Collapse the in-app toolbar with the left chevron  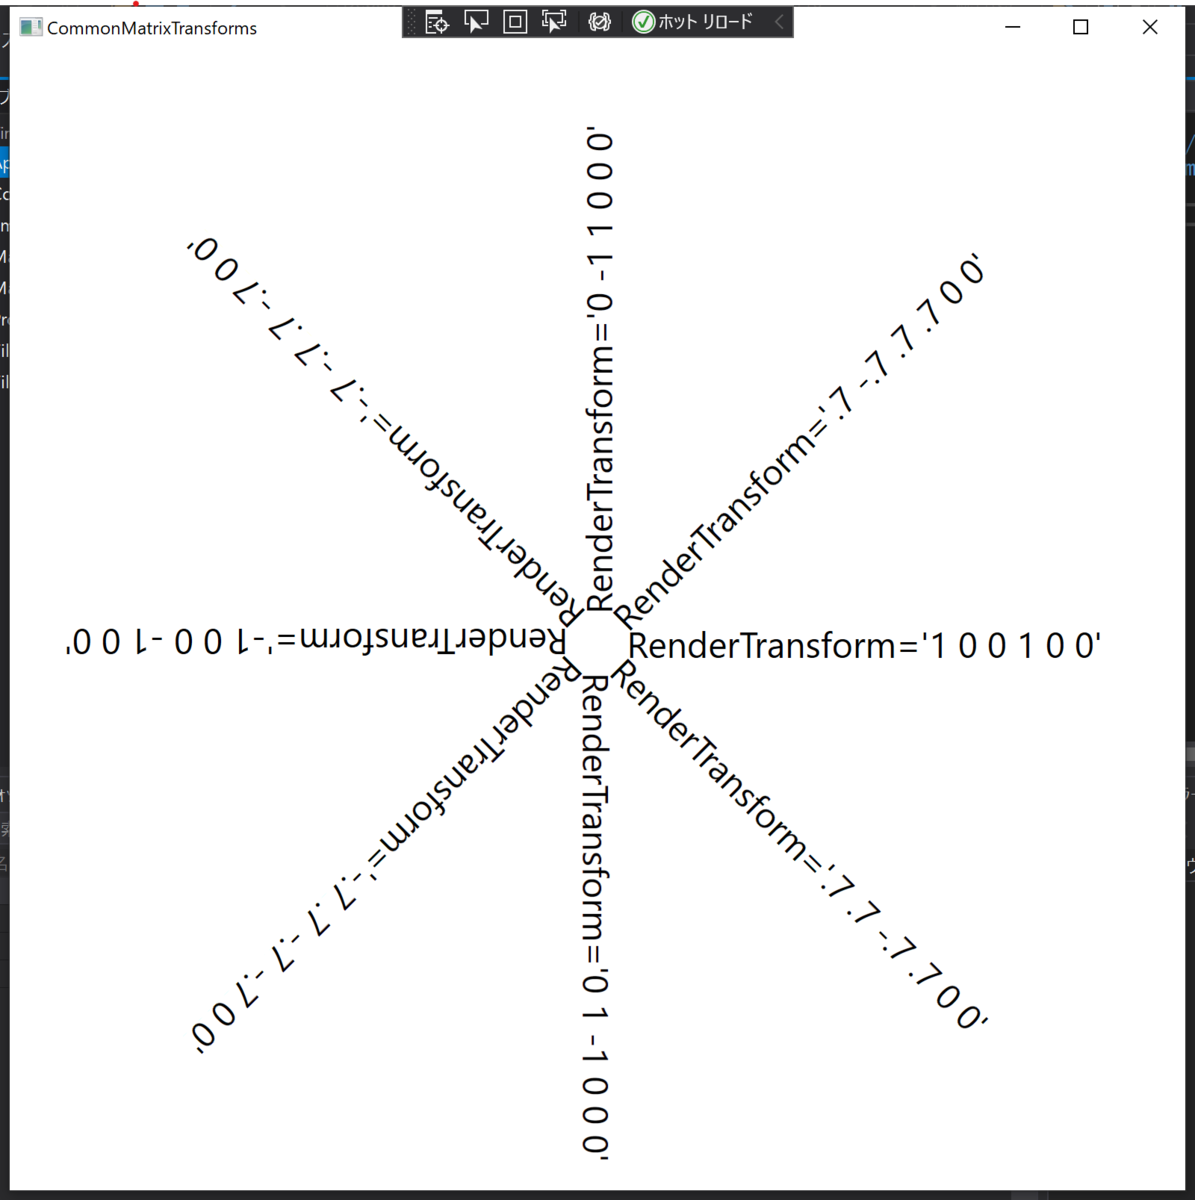point(780,21)
